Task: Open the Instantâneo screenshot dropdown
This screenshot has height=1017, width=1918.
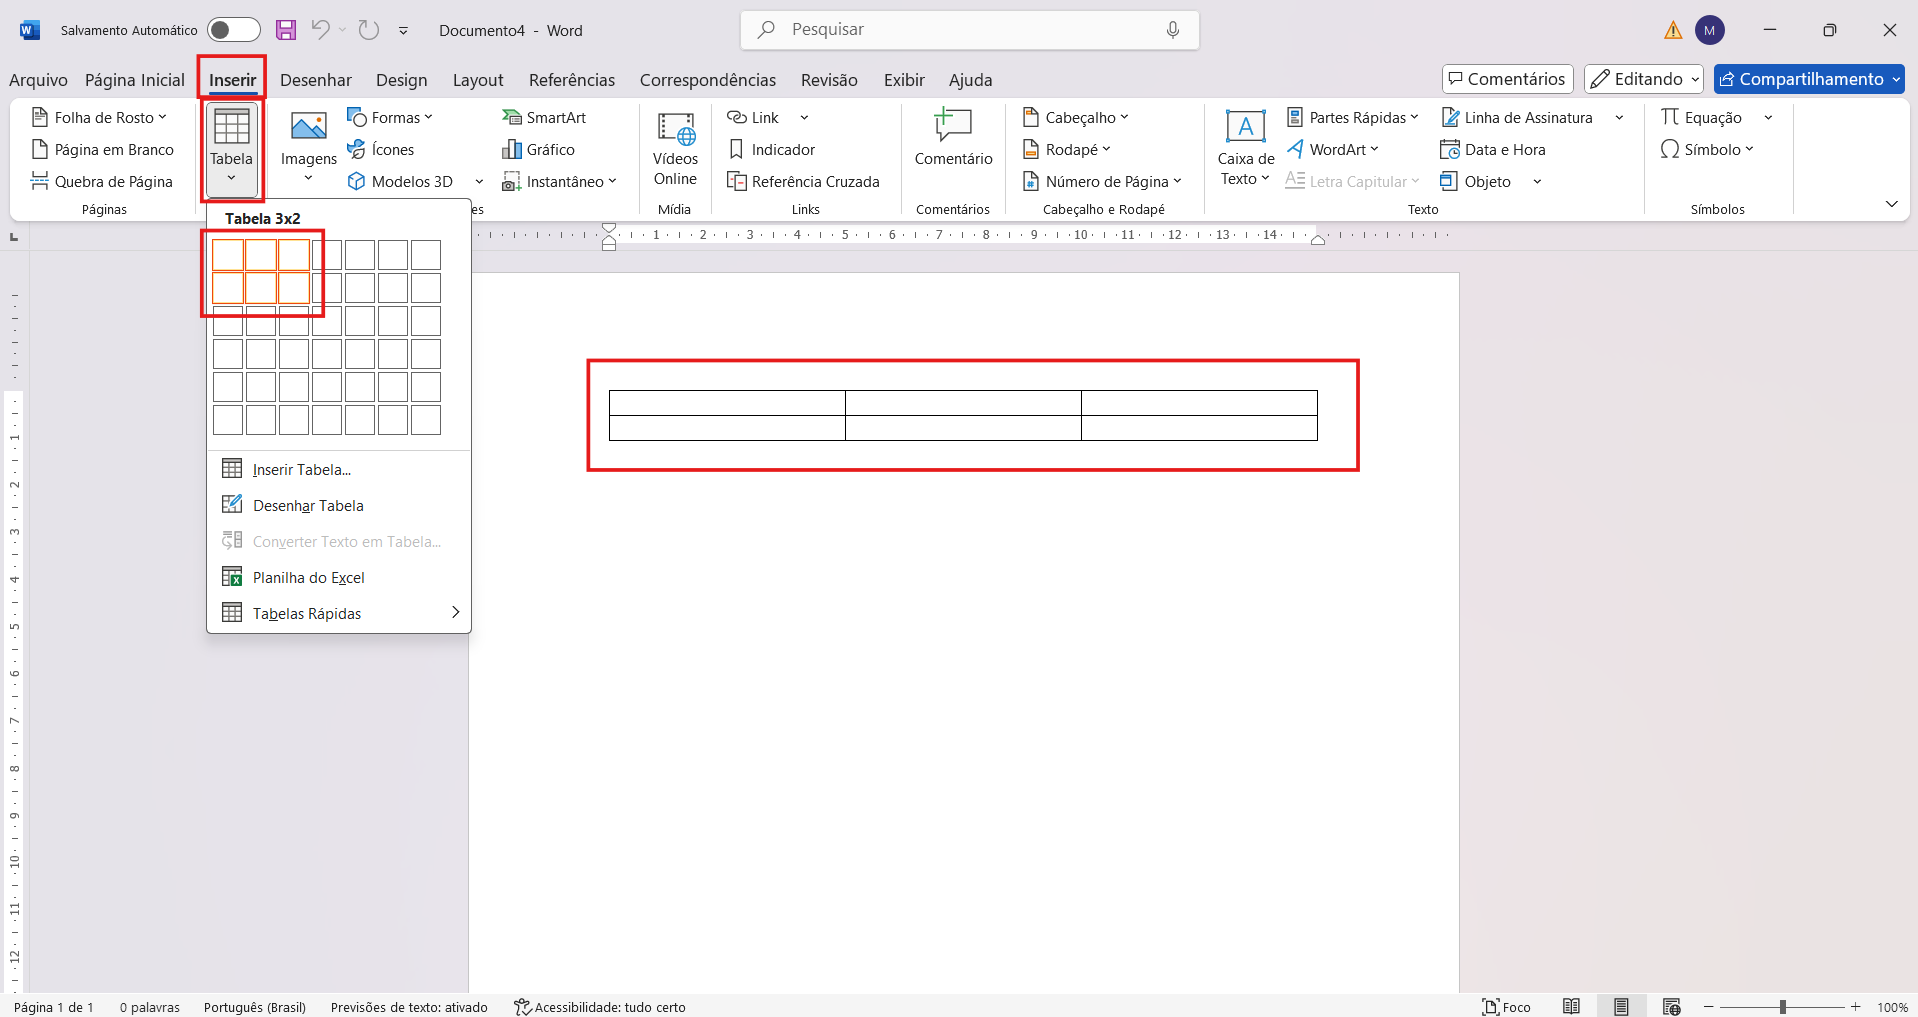Action: pos(559,182)
